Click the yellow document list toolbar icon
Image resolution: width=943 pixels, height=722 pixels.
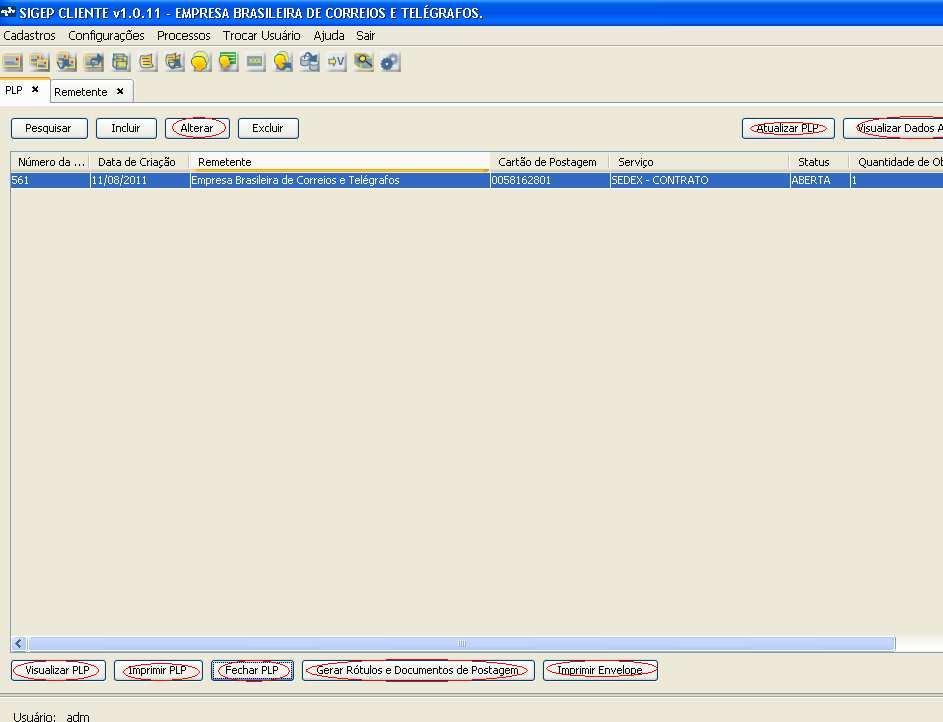click(x=147, y=61)
